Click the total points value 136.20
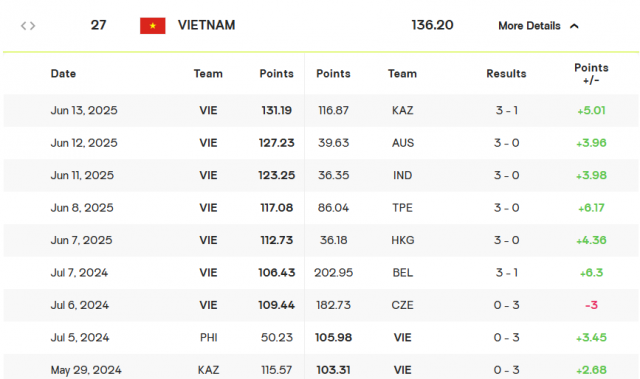The image size is (640, 379). pyautogui.click(x=432, y=25)
